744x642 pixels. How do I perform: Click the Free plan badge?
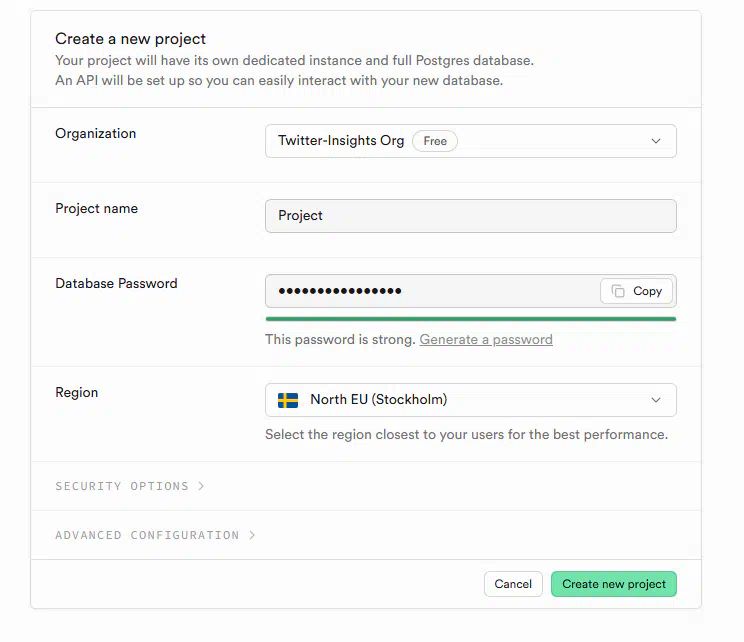point(435,141)
